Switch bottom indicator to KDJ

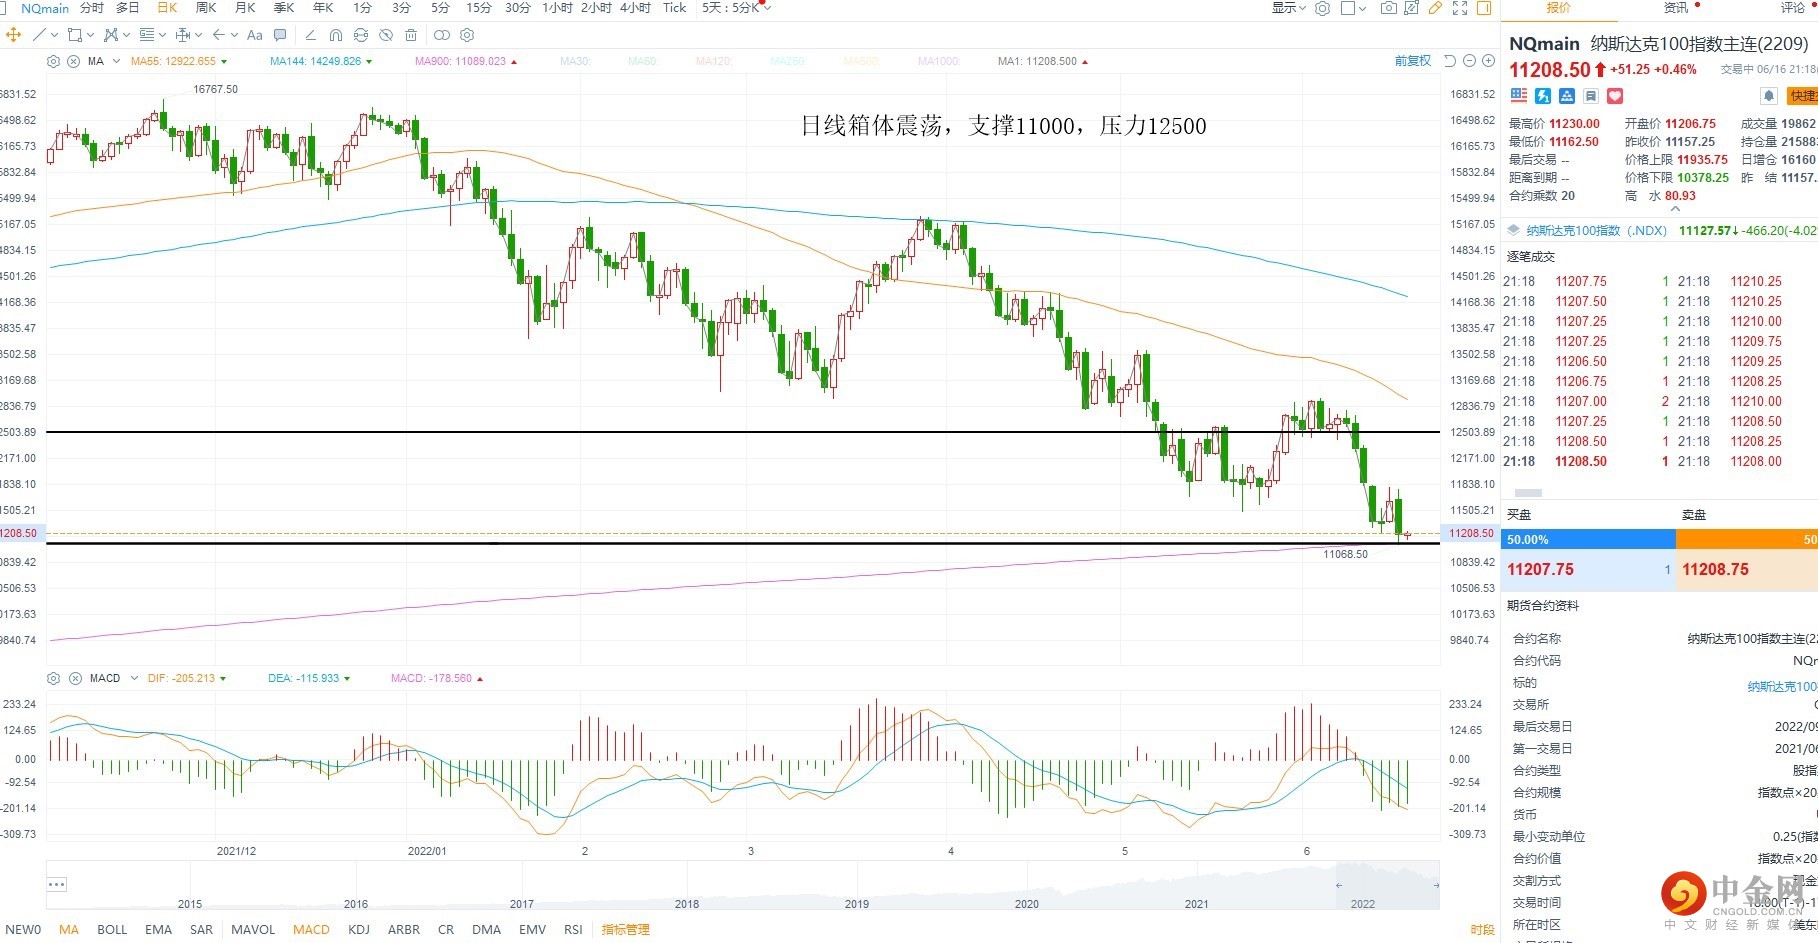(x=359, y=930)
